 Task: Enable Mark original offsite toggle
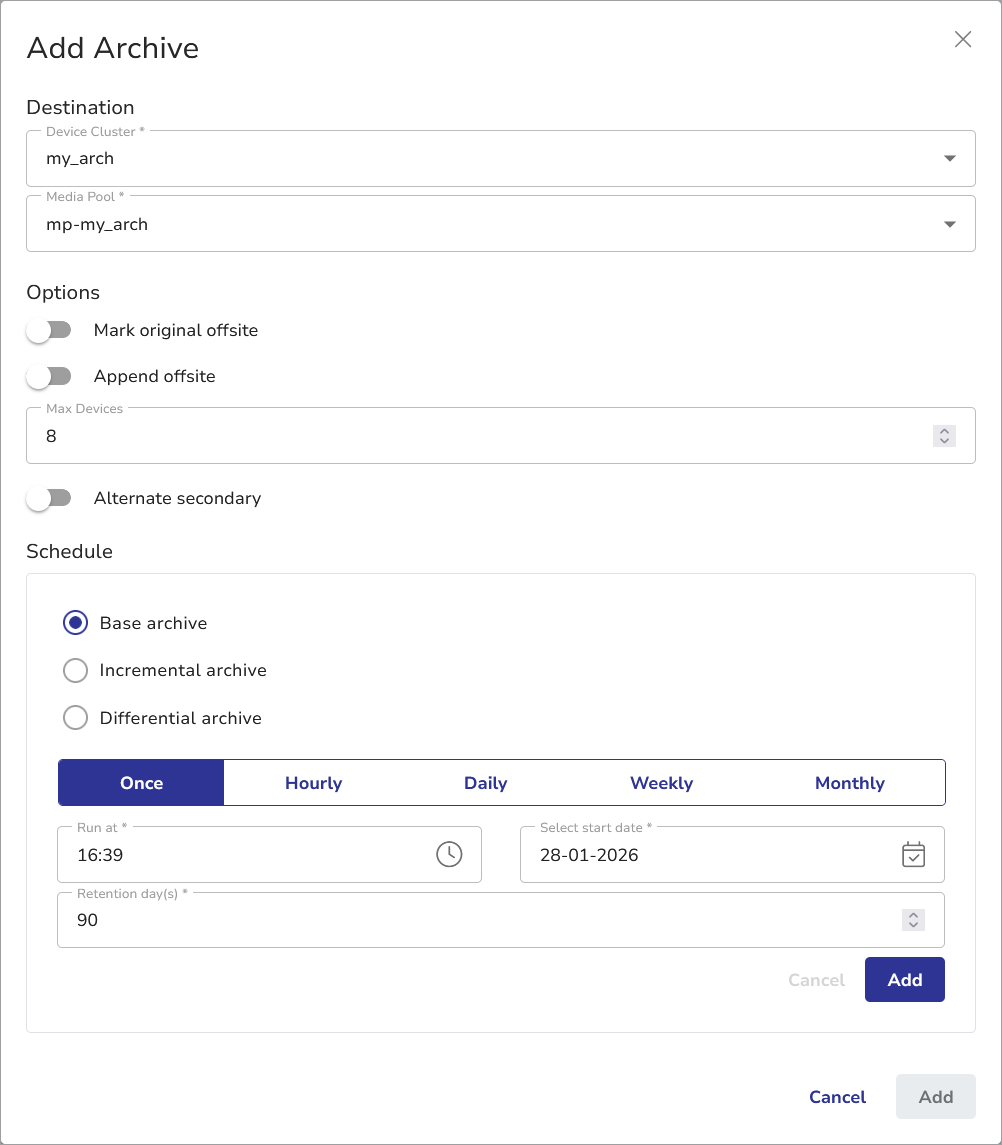click(49, 330)
